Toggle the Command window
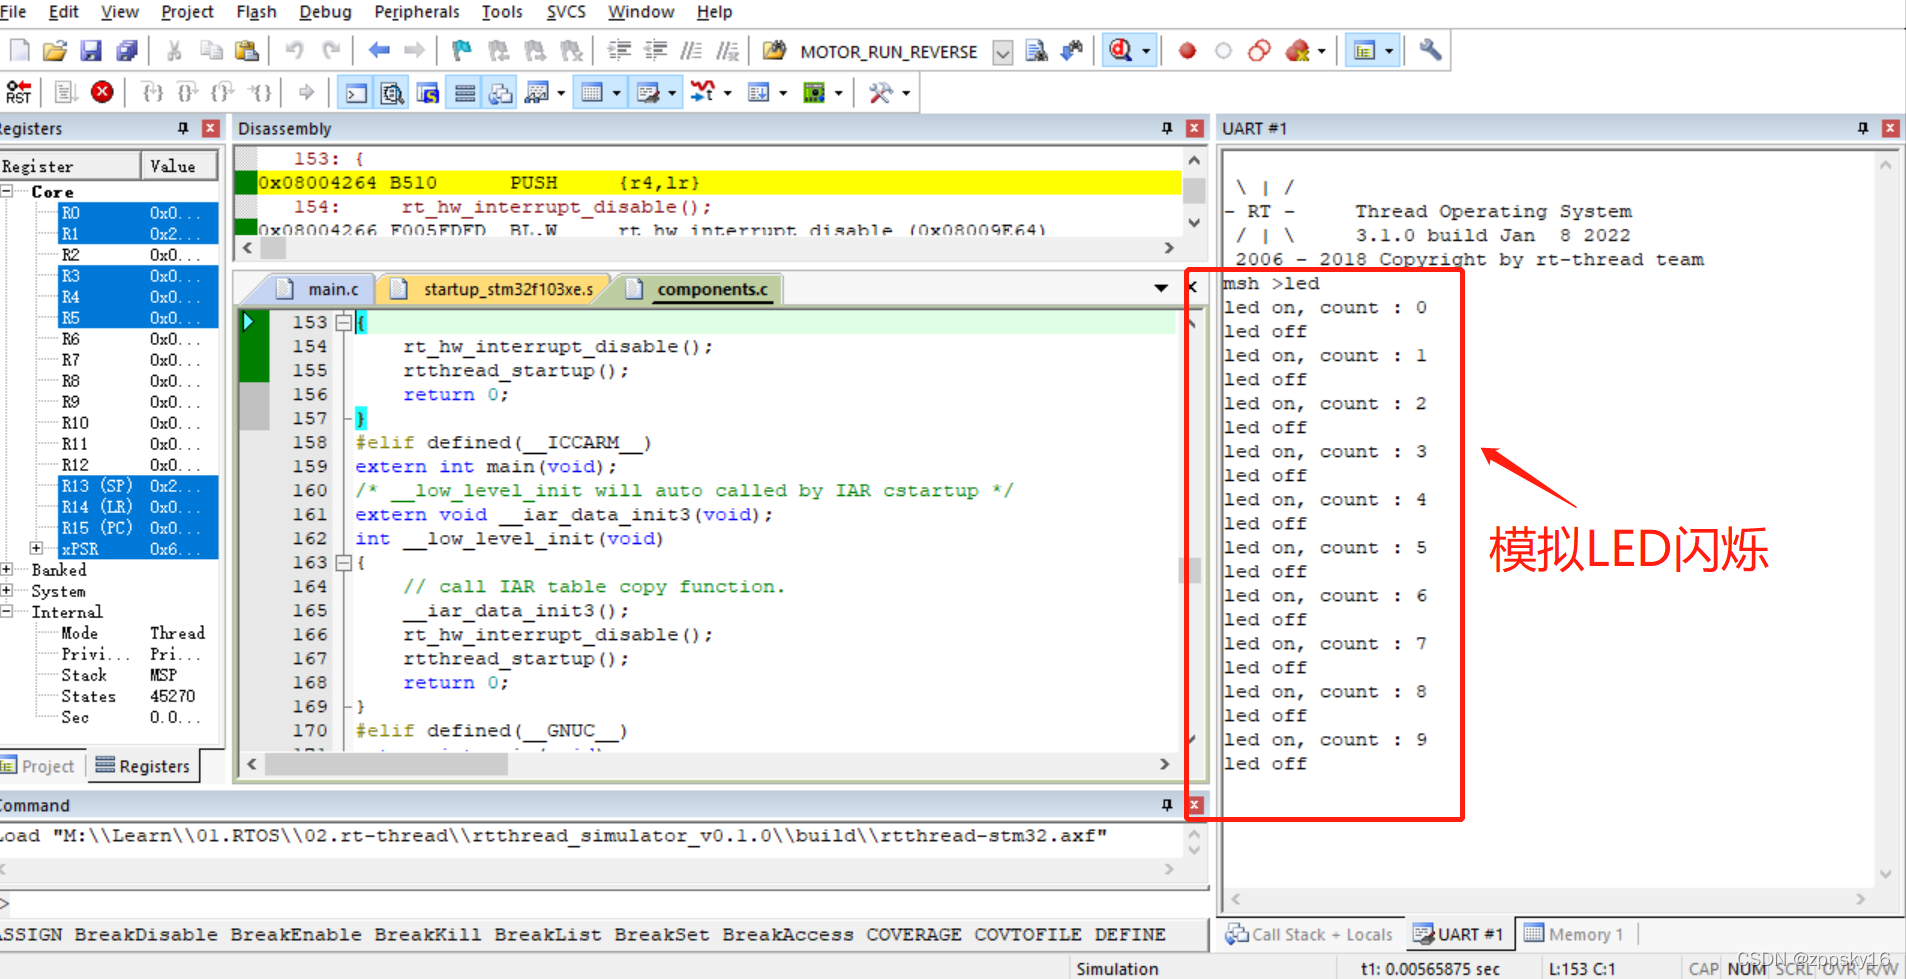The height and width of the screenshot is (979, 1906). (356, 92)
